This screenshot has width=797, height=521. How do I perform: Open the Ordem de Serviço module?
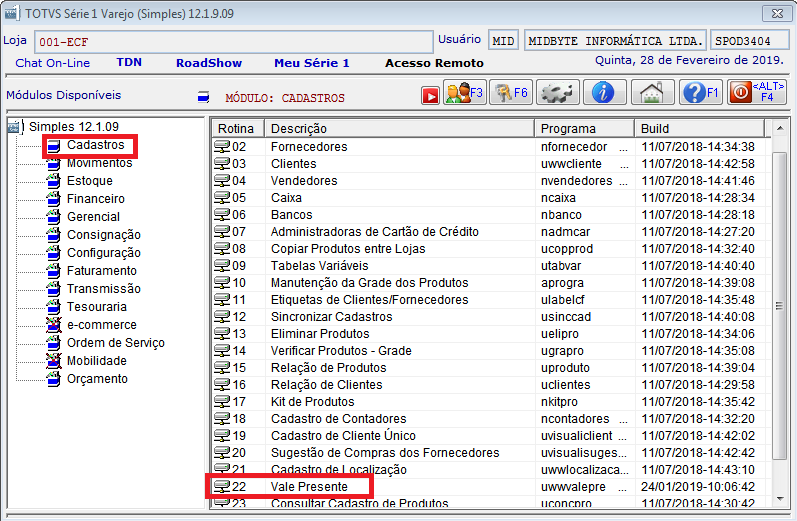tap(116, 343)
